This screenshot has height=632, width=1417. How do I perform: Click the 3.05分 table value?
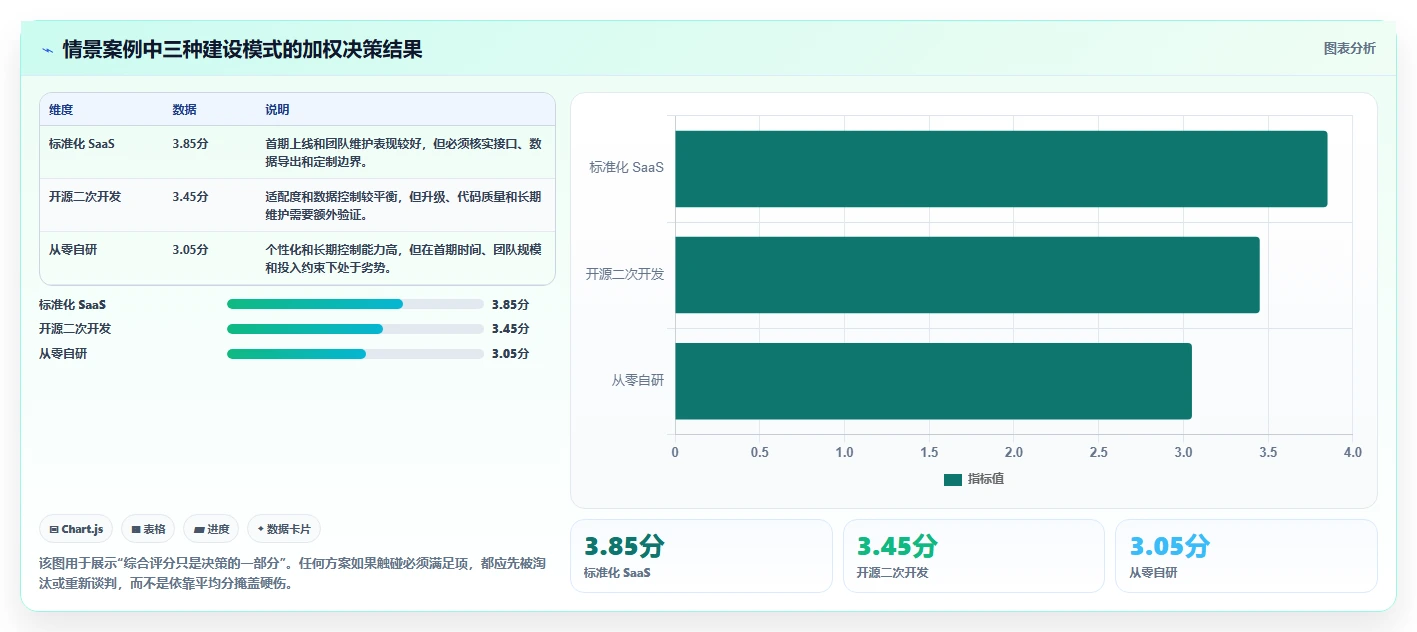click(x=190, y=250)
